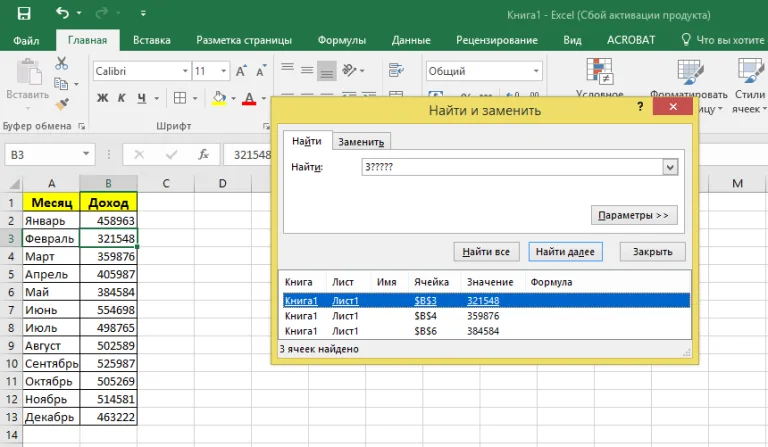This screenshot has width=768, height=447.
Task: Open the Name Box dropdown arrow
Action: pos(86,154)
